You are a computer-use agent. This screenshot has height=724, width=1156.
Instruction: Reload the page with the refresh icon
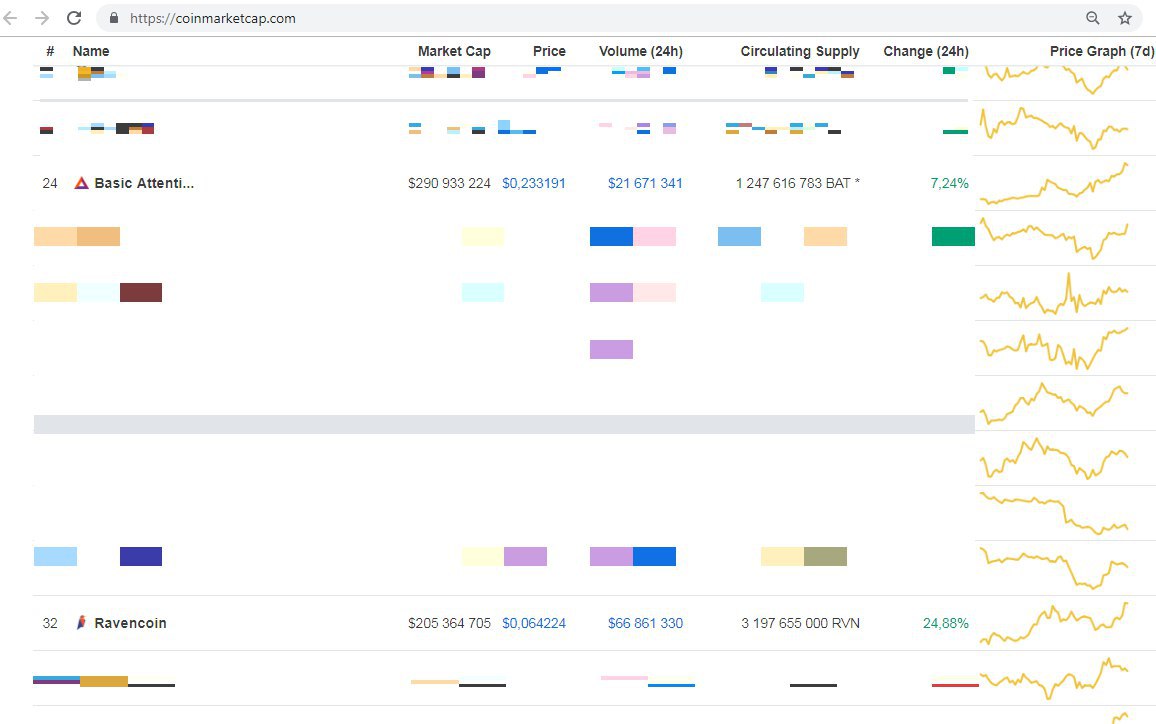click(x=74, y=18)
